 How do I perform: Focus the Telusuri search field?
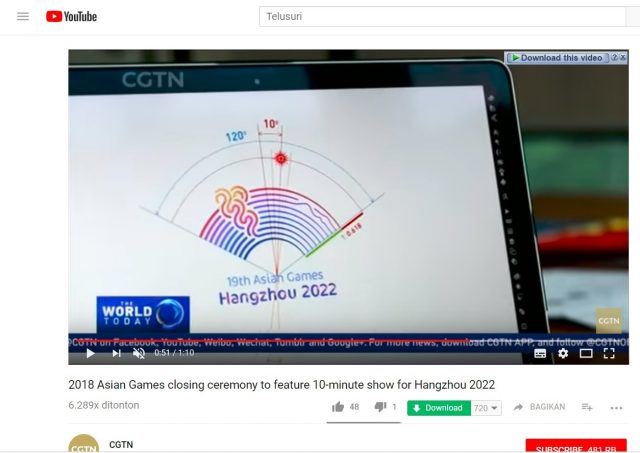[x=442, y=17]
